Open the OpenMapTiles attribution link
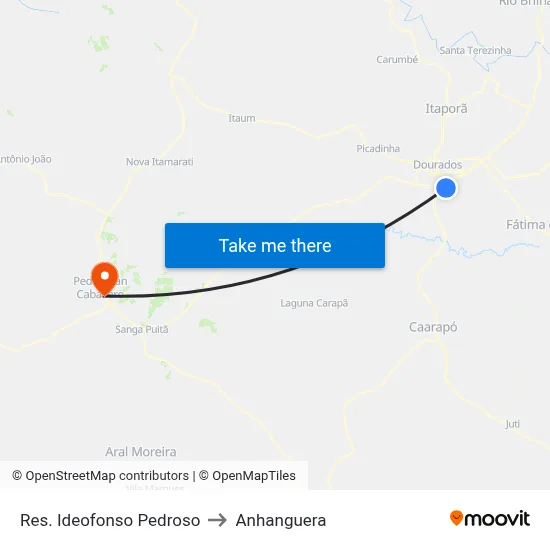Image resolution: width=550 pixels, height=550 pixels. 247,476
